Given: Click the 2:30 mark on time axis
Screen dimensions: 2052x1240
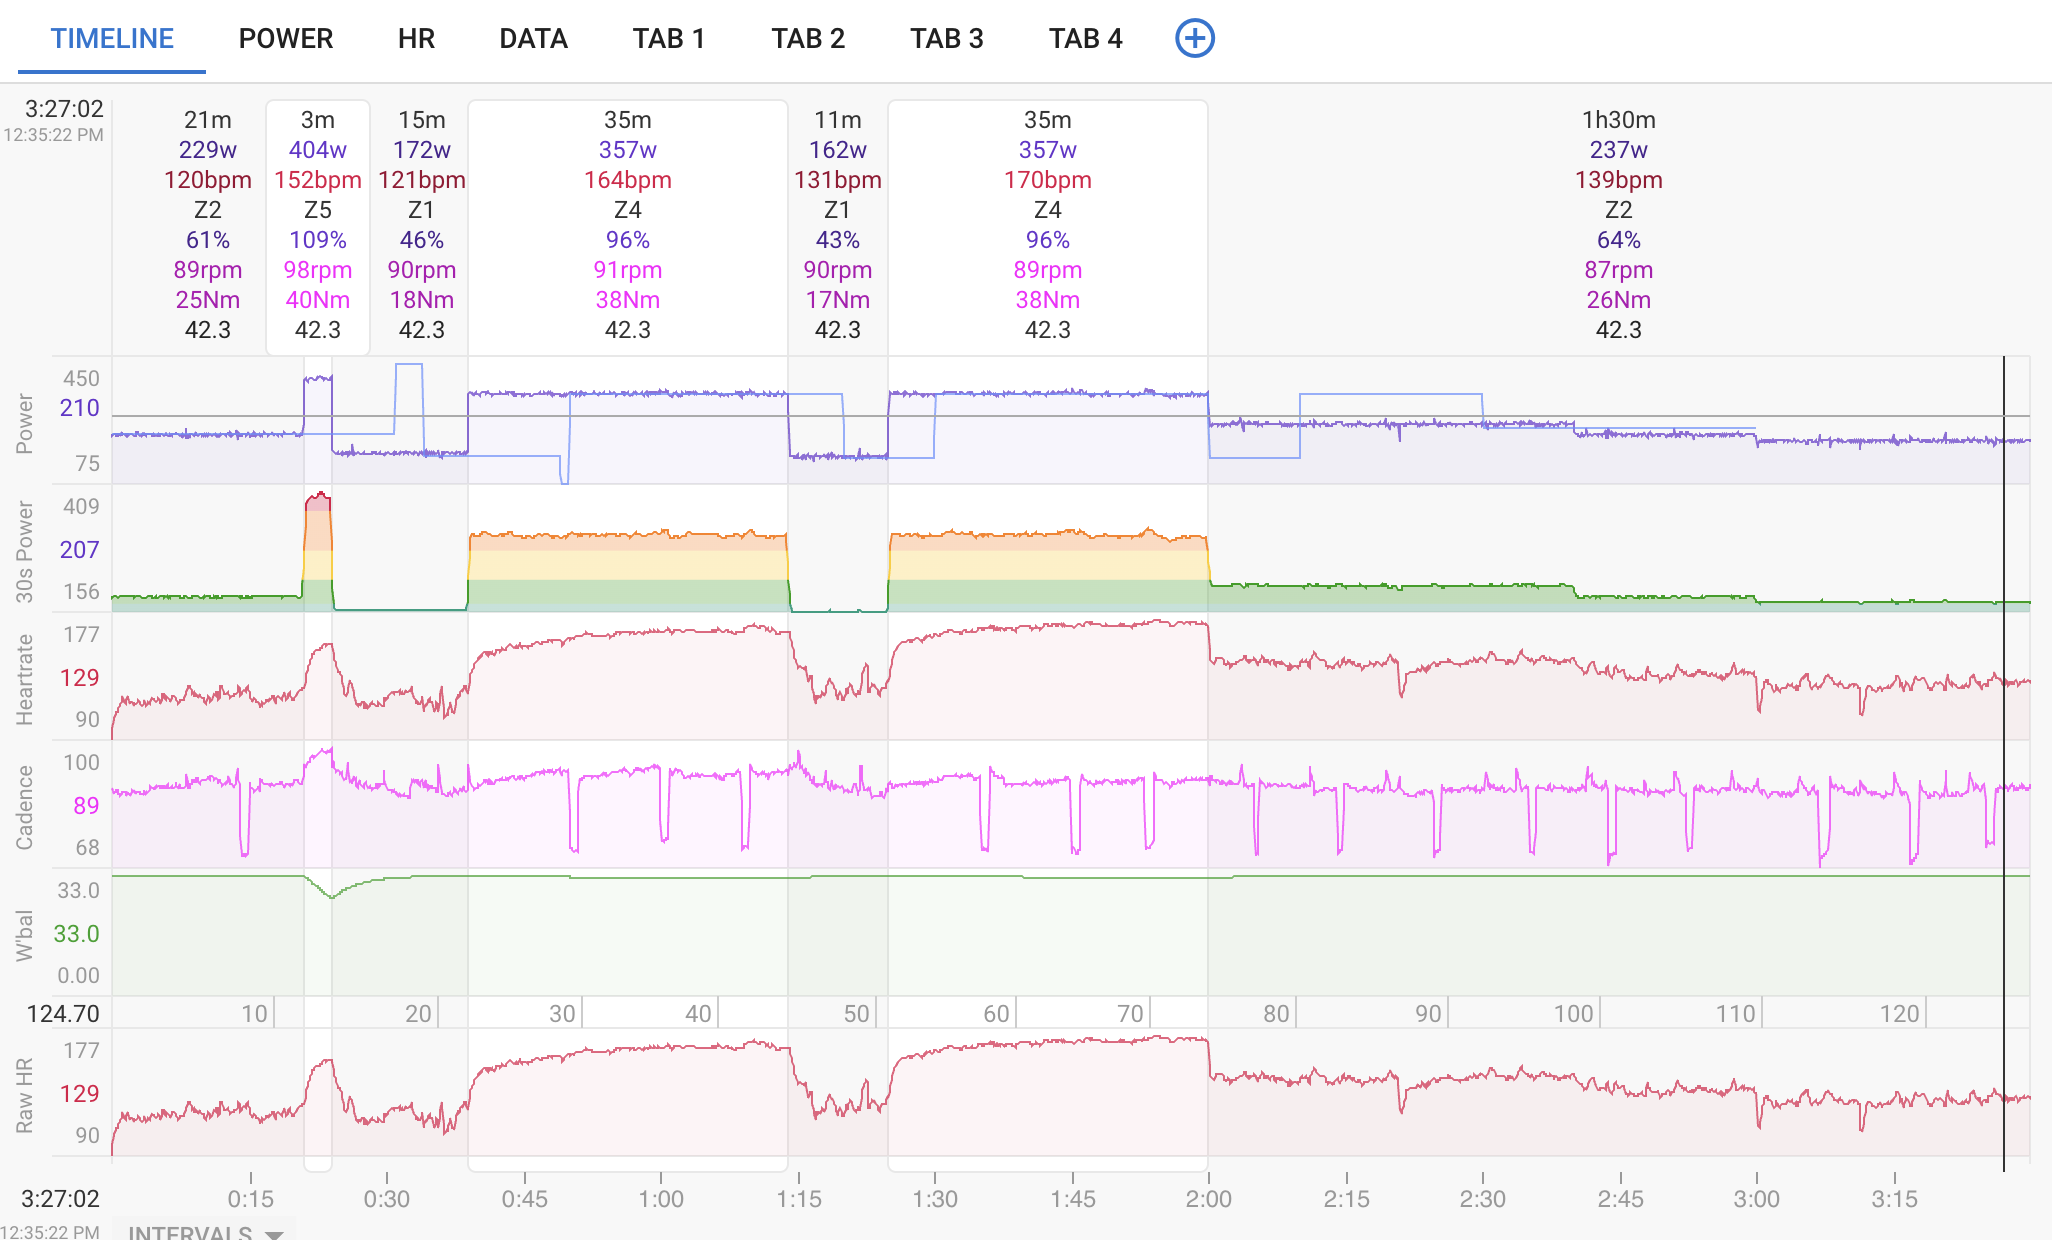Looking at the screenshot, I should click(1482, 1198).
